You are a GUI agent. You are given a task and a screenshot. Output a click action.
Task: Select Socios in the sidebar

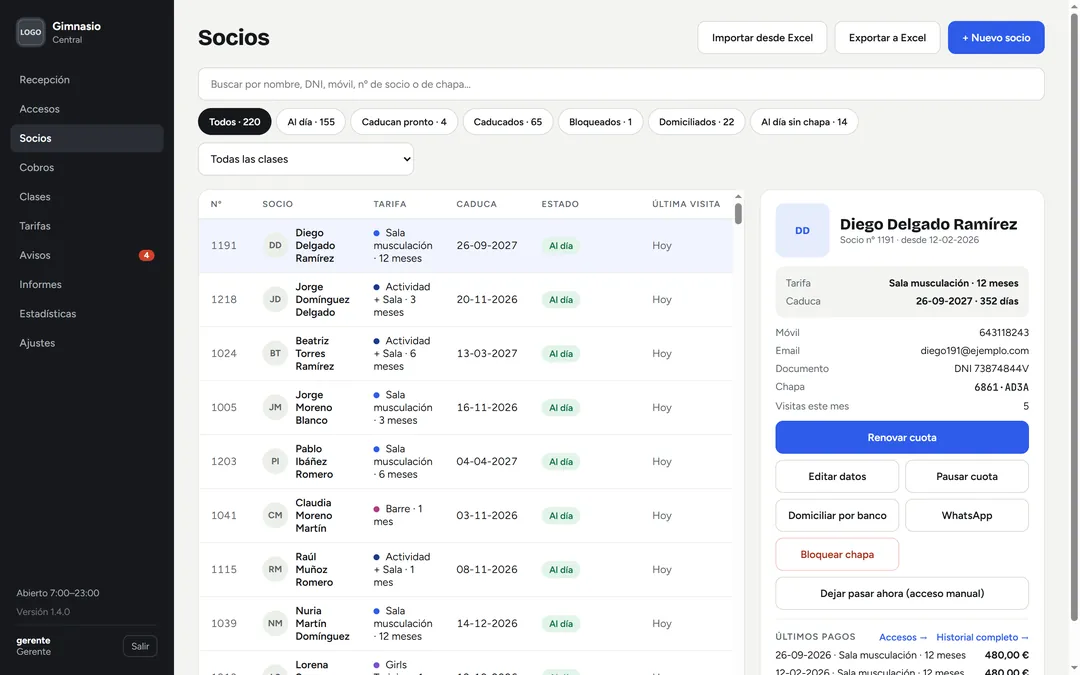(87, 138)
